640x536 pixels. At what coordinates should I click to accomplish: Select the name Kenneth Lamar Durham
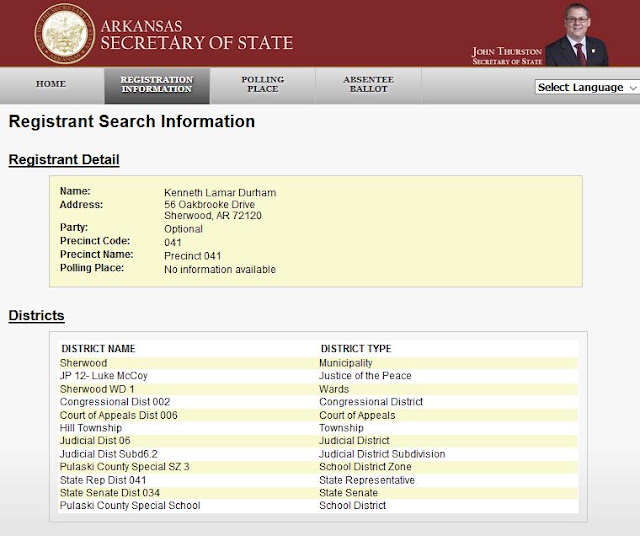point(220,193)
